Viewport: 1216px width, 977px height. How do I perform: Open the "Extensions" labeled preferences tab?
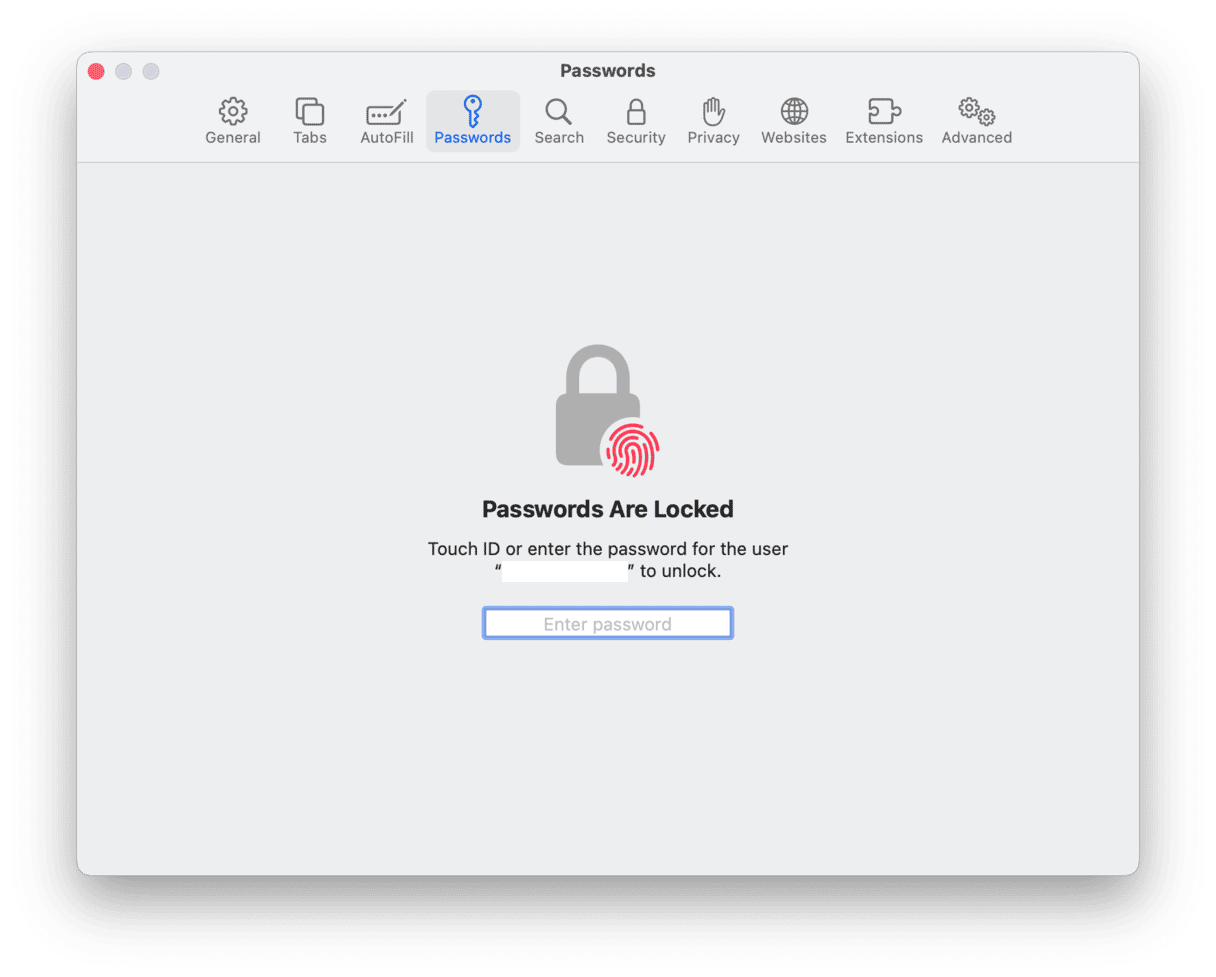884,138
